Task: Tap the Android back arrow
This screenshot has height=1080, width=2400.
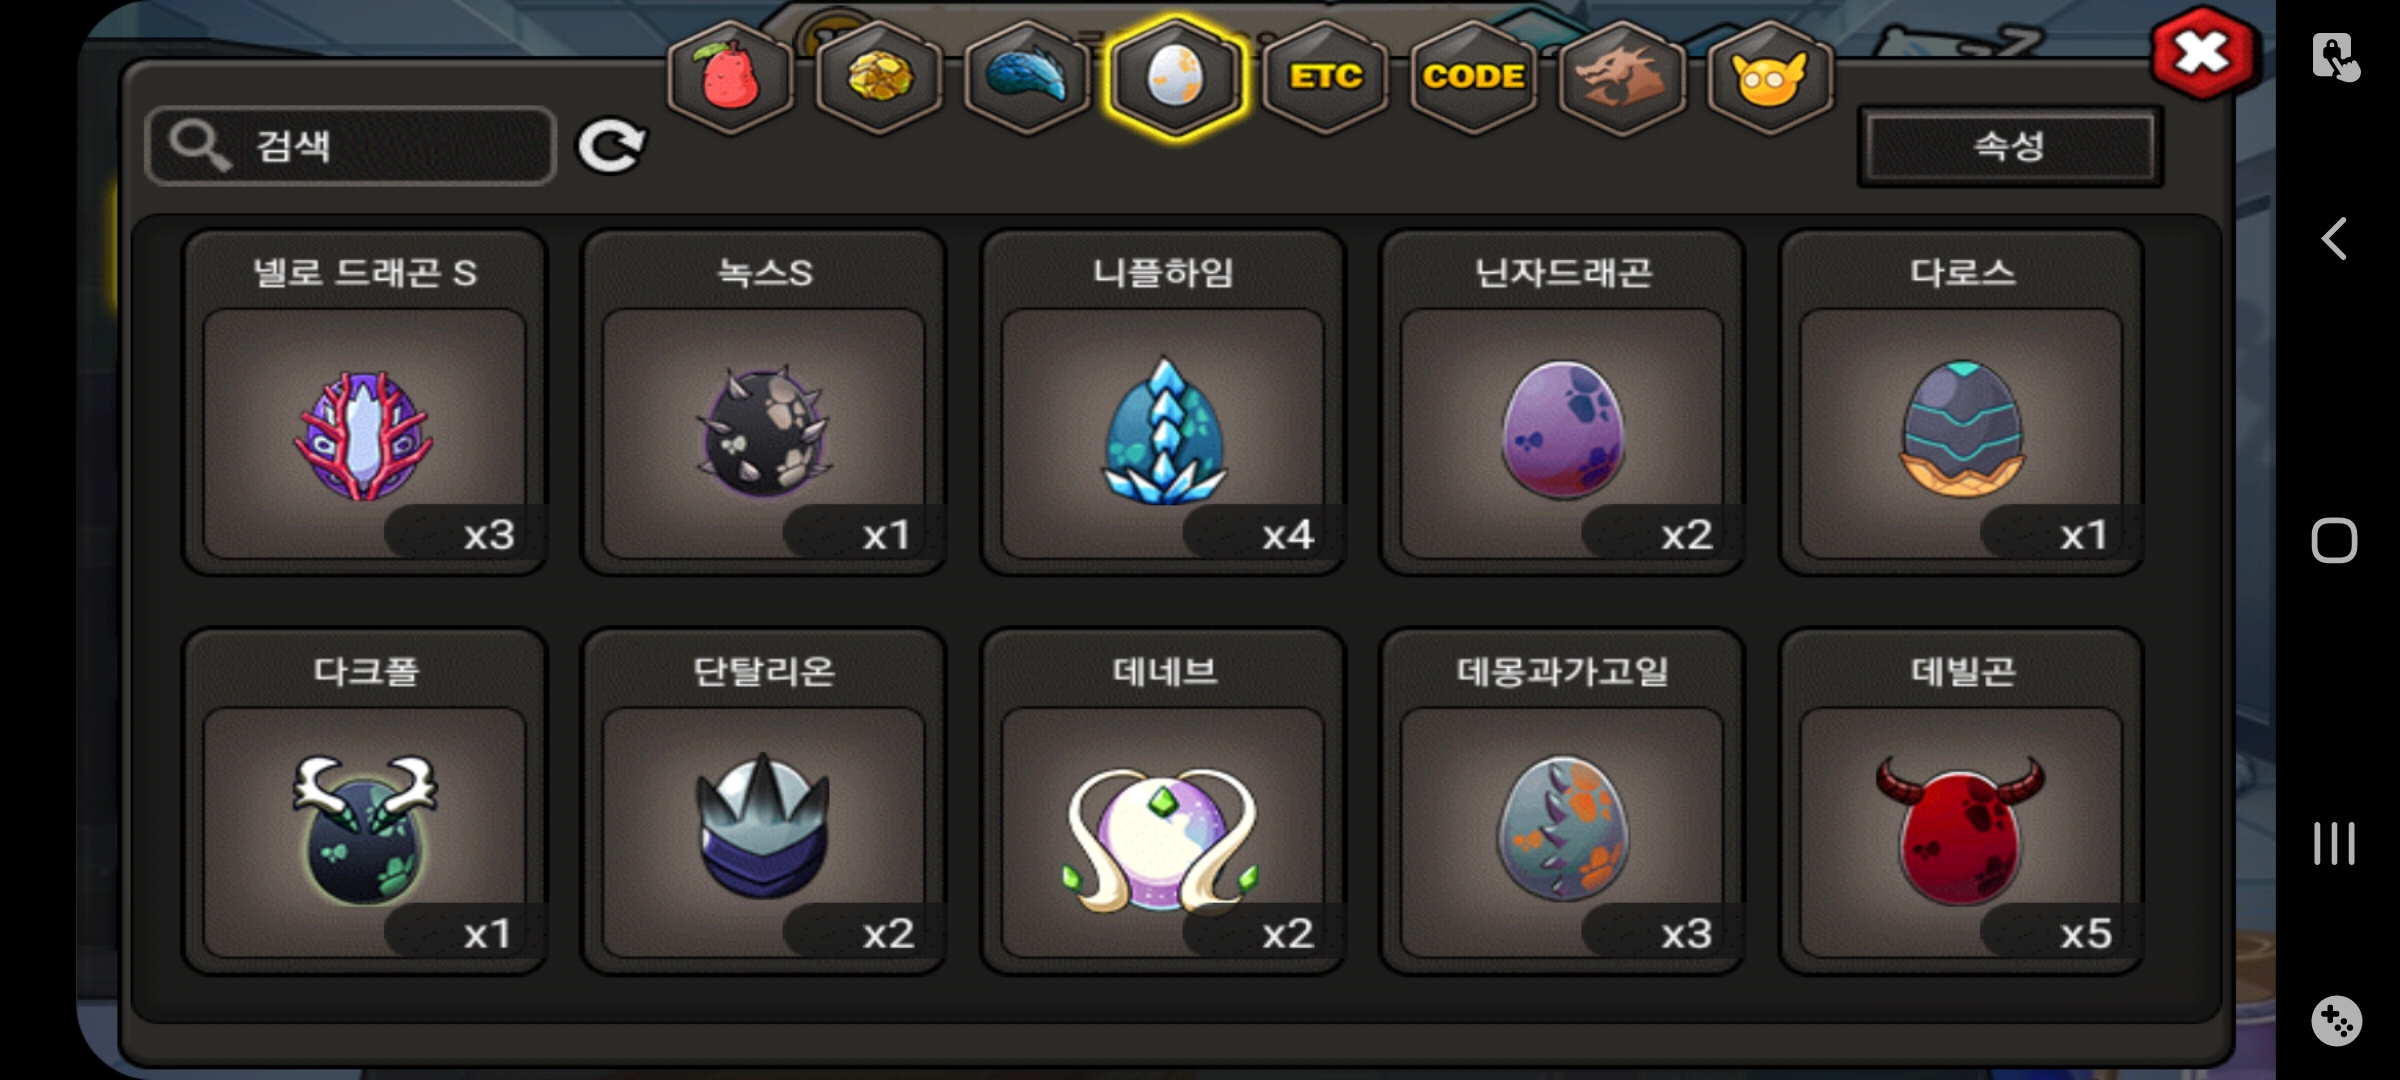Action: (x=2335, y=239)
